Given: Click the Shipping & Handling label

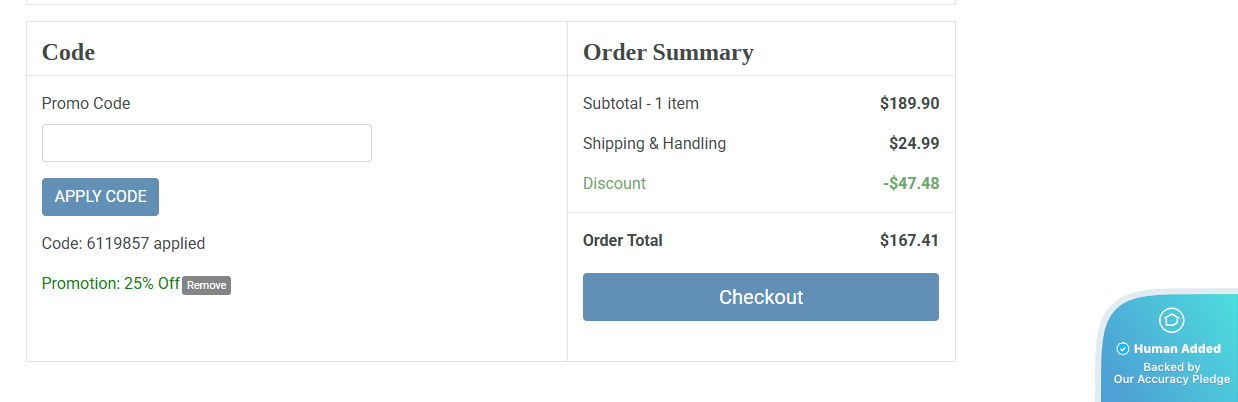Looking at the screenshot, I should point(654,143).
